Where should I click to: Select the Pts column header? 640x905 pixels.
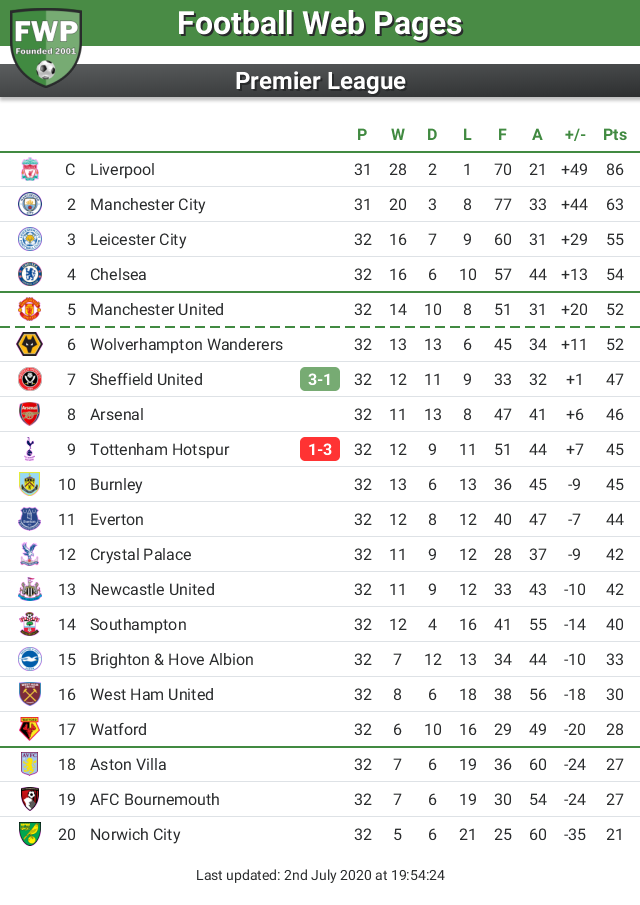(615, 134)
